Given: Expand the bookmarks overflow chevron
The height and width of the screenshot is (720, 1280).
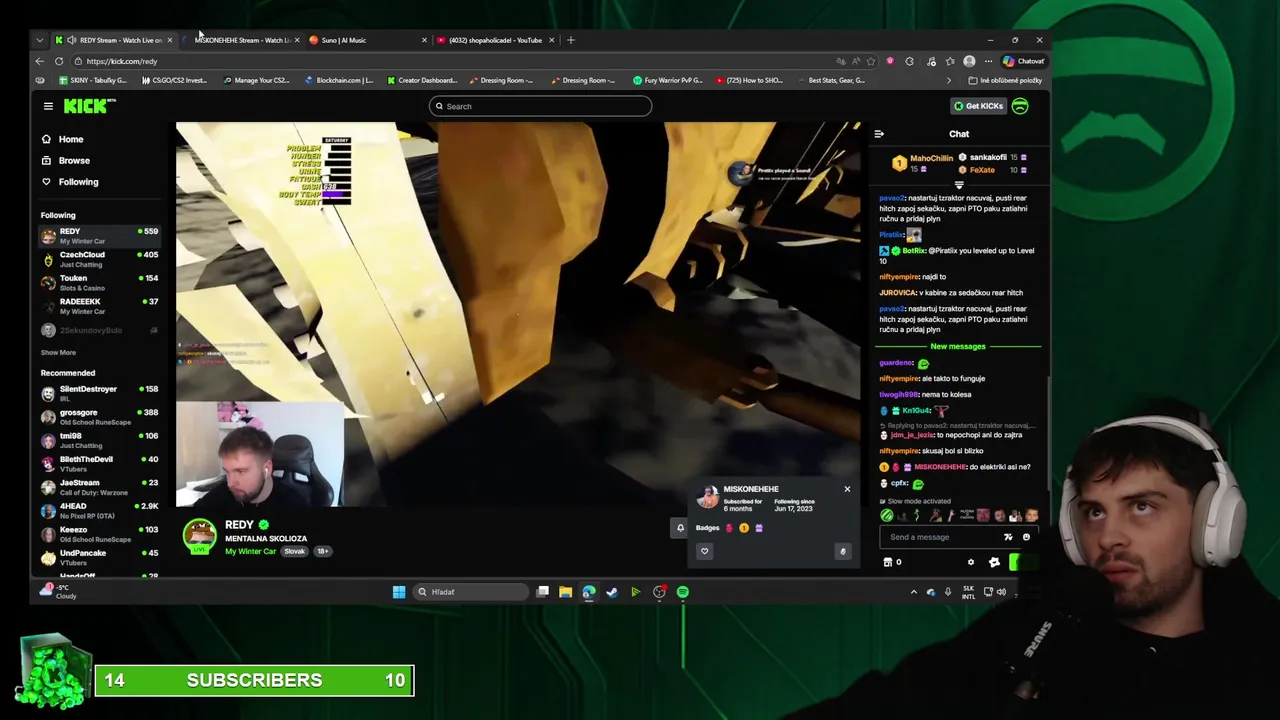Looking at the screenshot, I should [x=949, y=80].
